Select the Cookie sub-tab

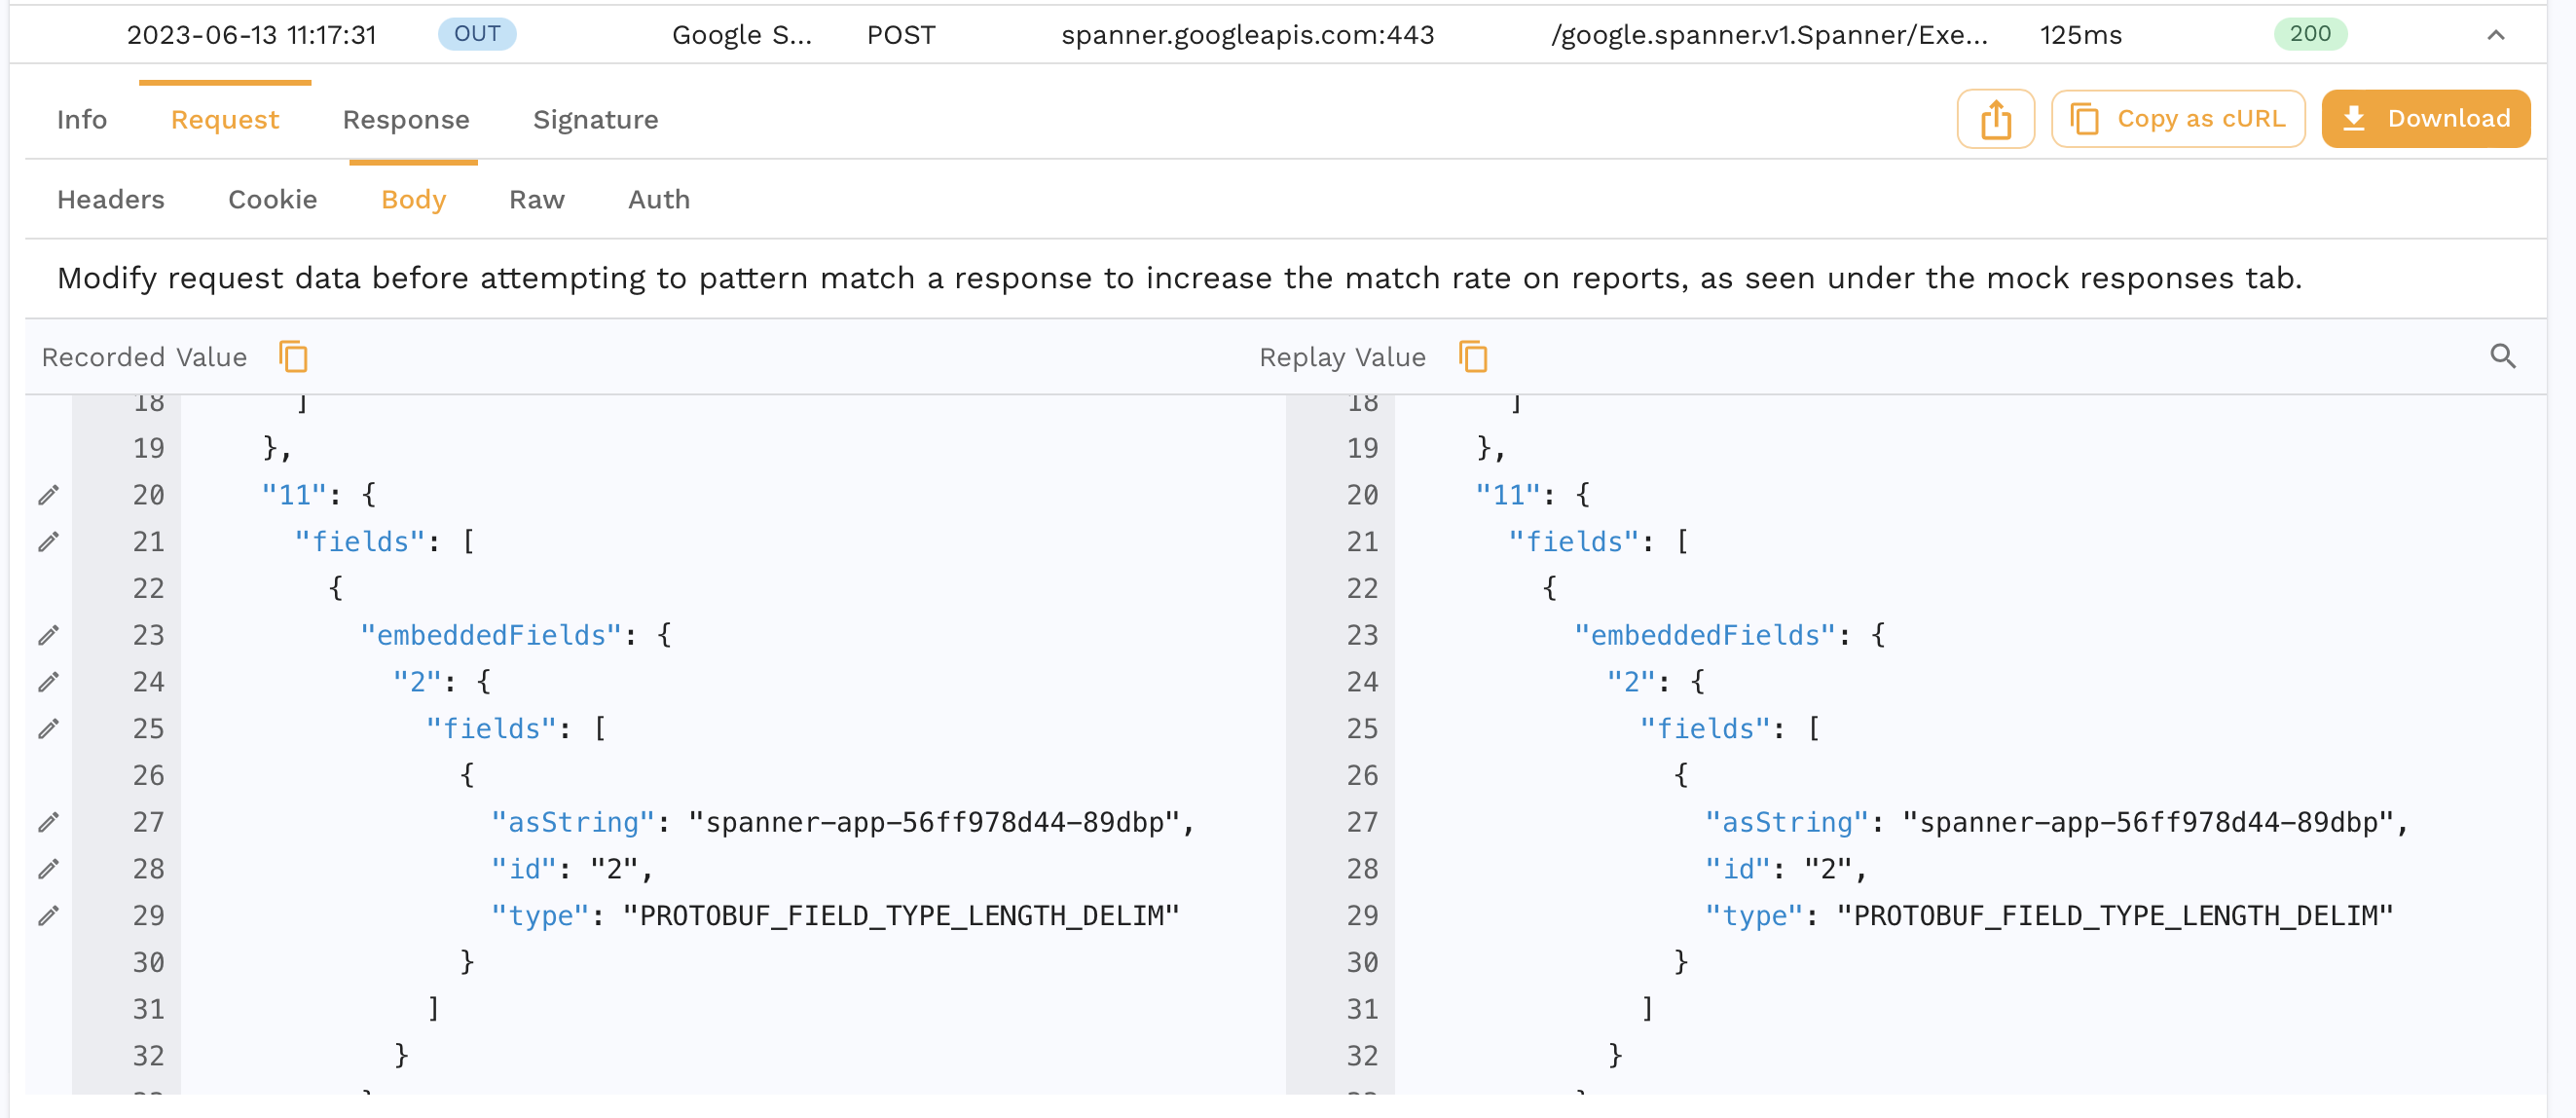273,200
